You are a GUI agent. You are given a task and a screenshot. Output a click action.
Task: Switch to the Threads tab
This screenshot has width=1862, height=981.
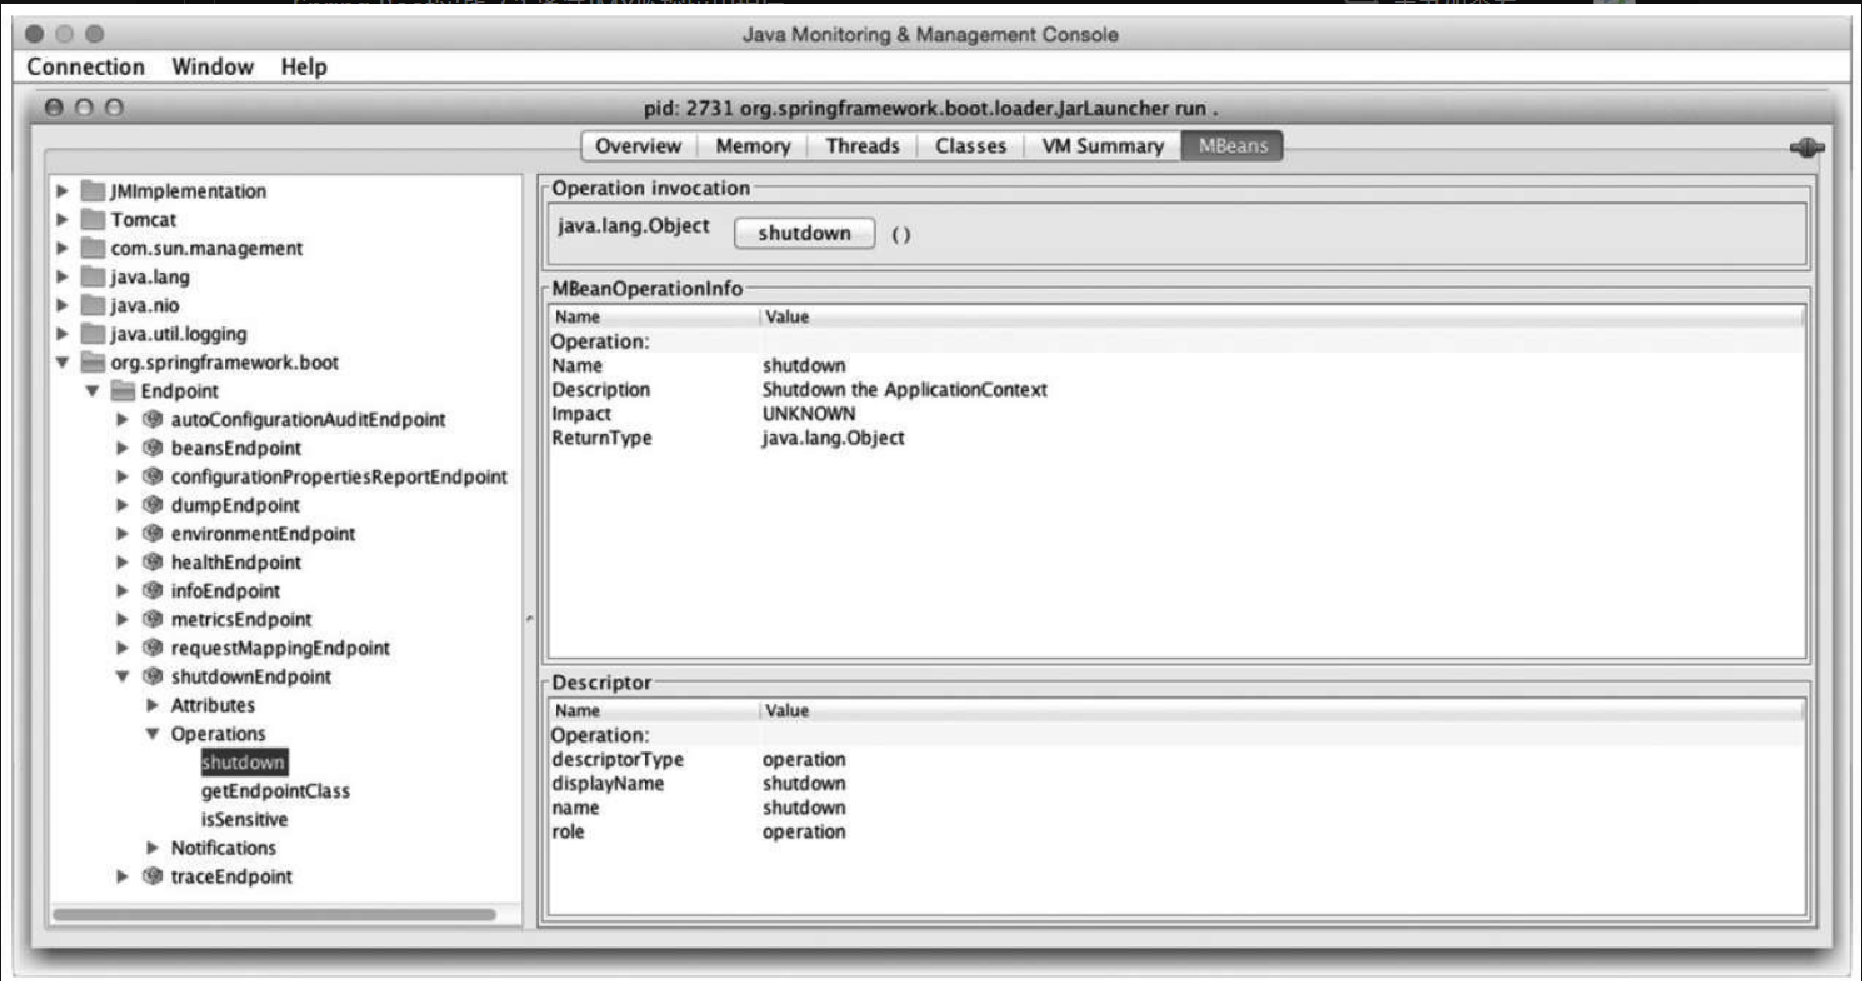862,146
